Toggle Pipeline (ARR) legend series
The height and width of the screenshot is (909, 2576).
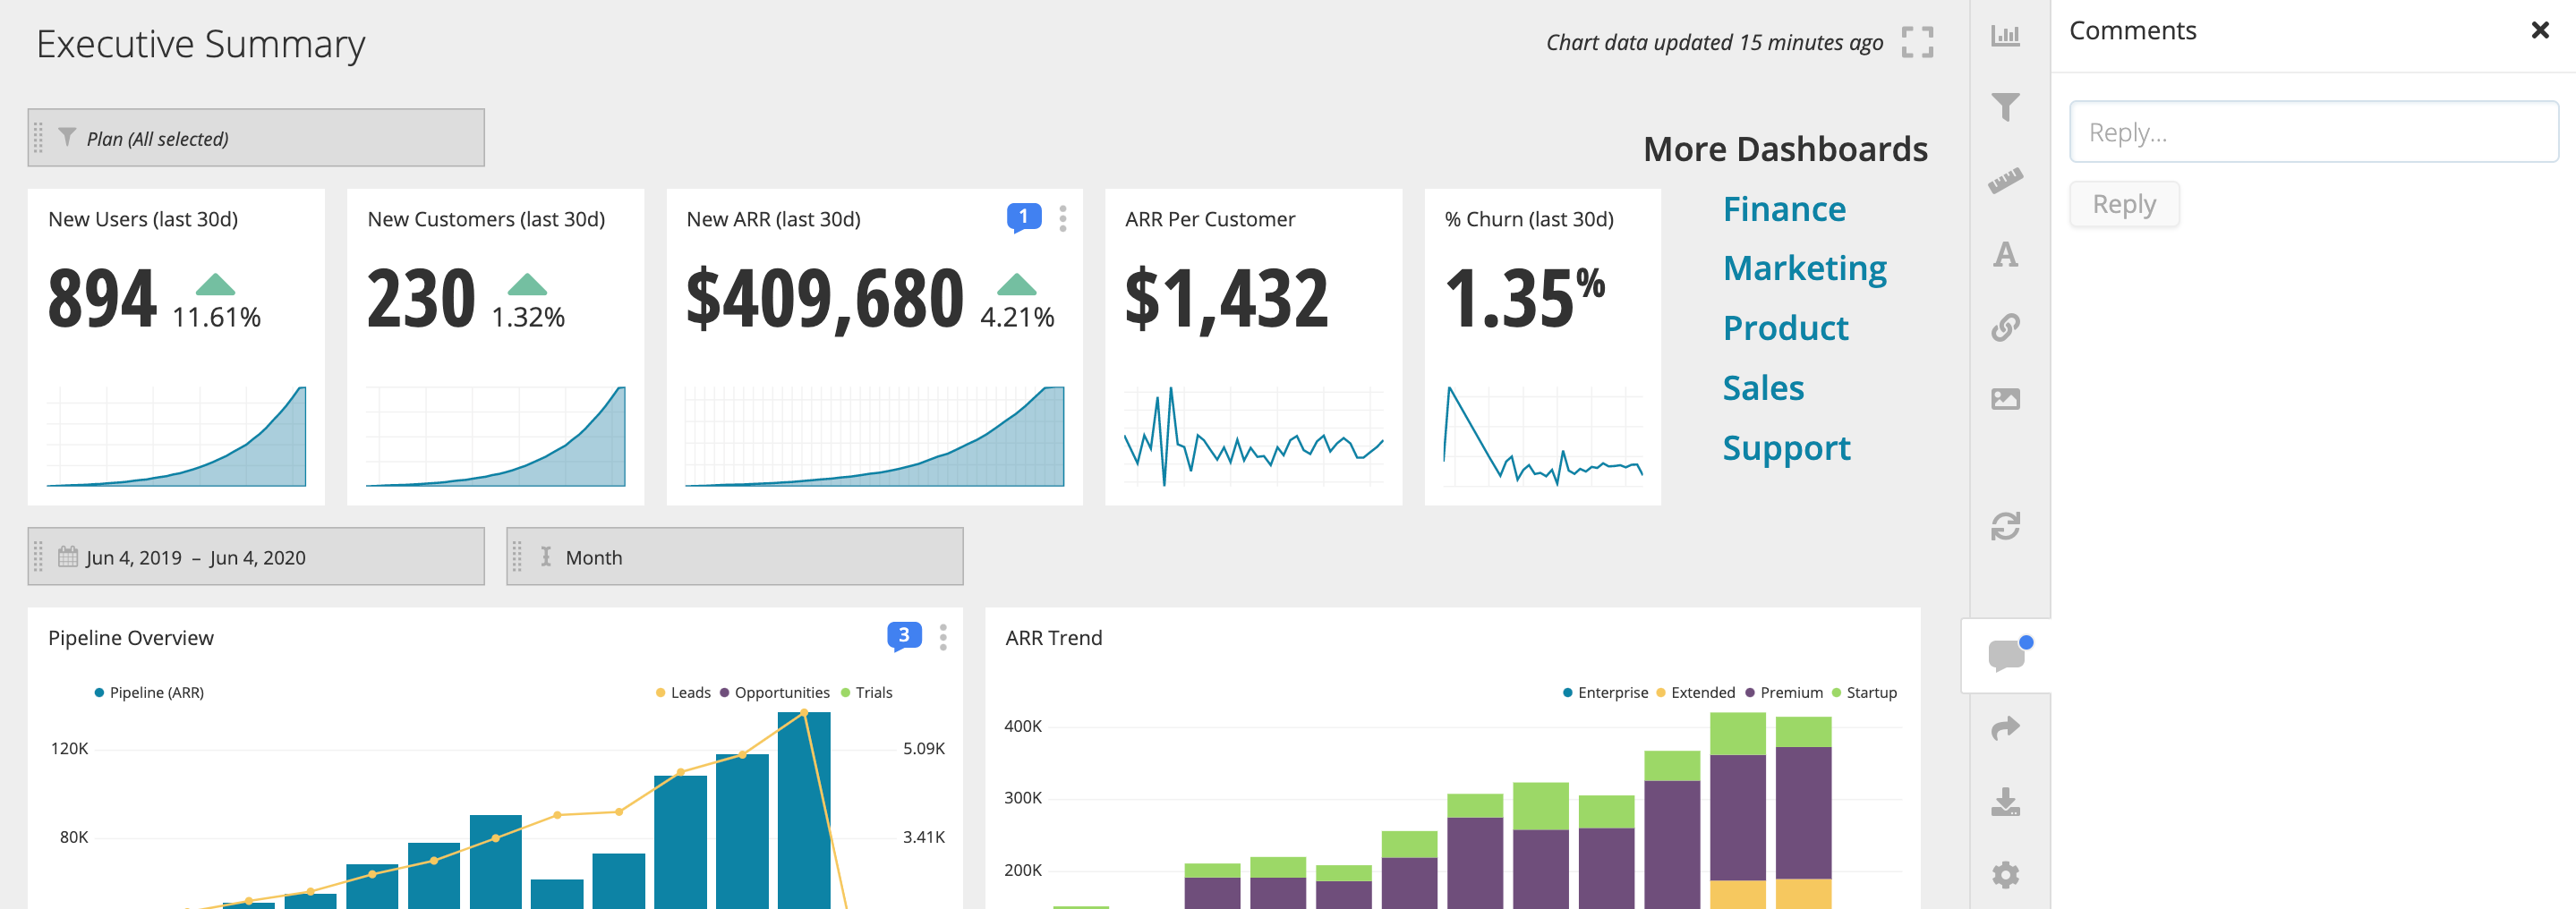149,692
